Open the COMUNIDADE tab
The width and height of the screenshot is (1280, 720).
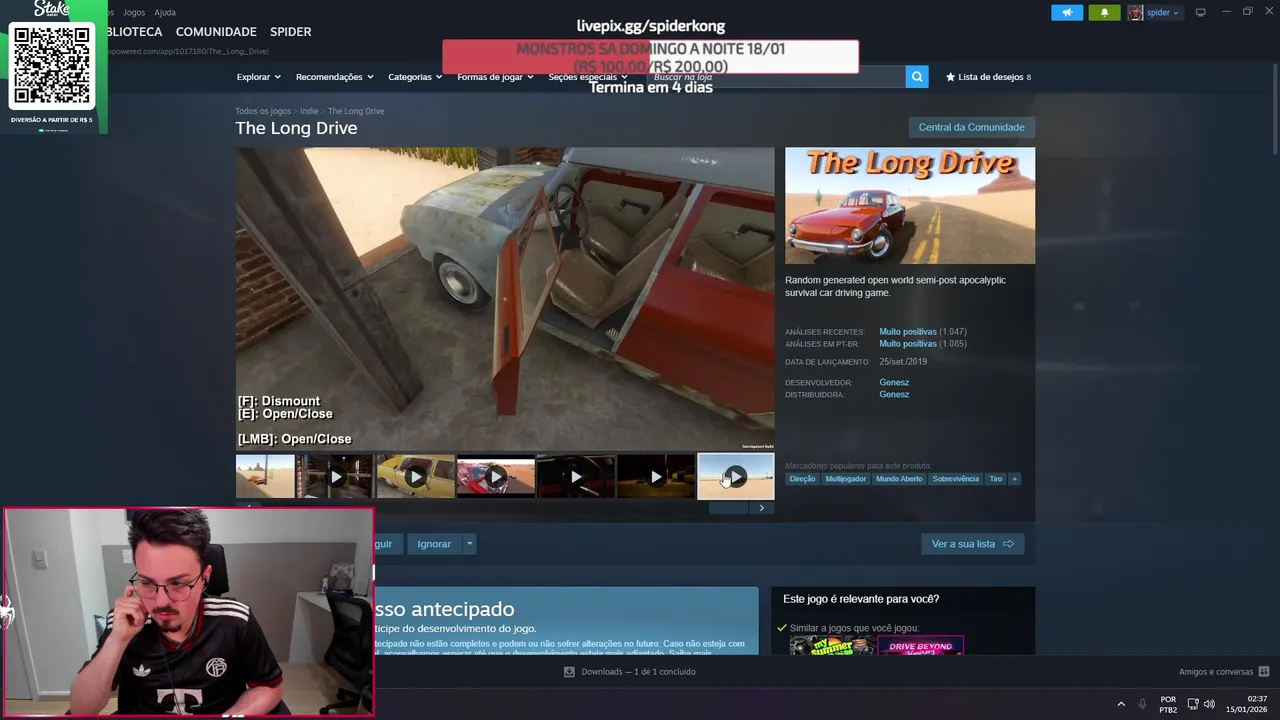[x=216, y=32]
